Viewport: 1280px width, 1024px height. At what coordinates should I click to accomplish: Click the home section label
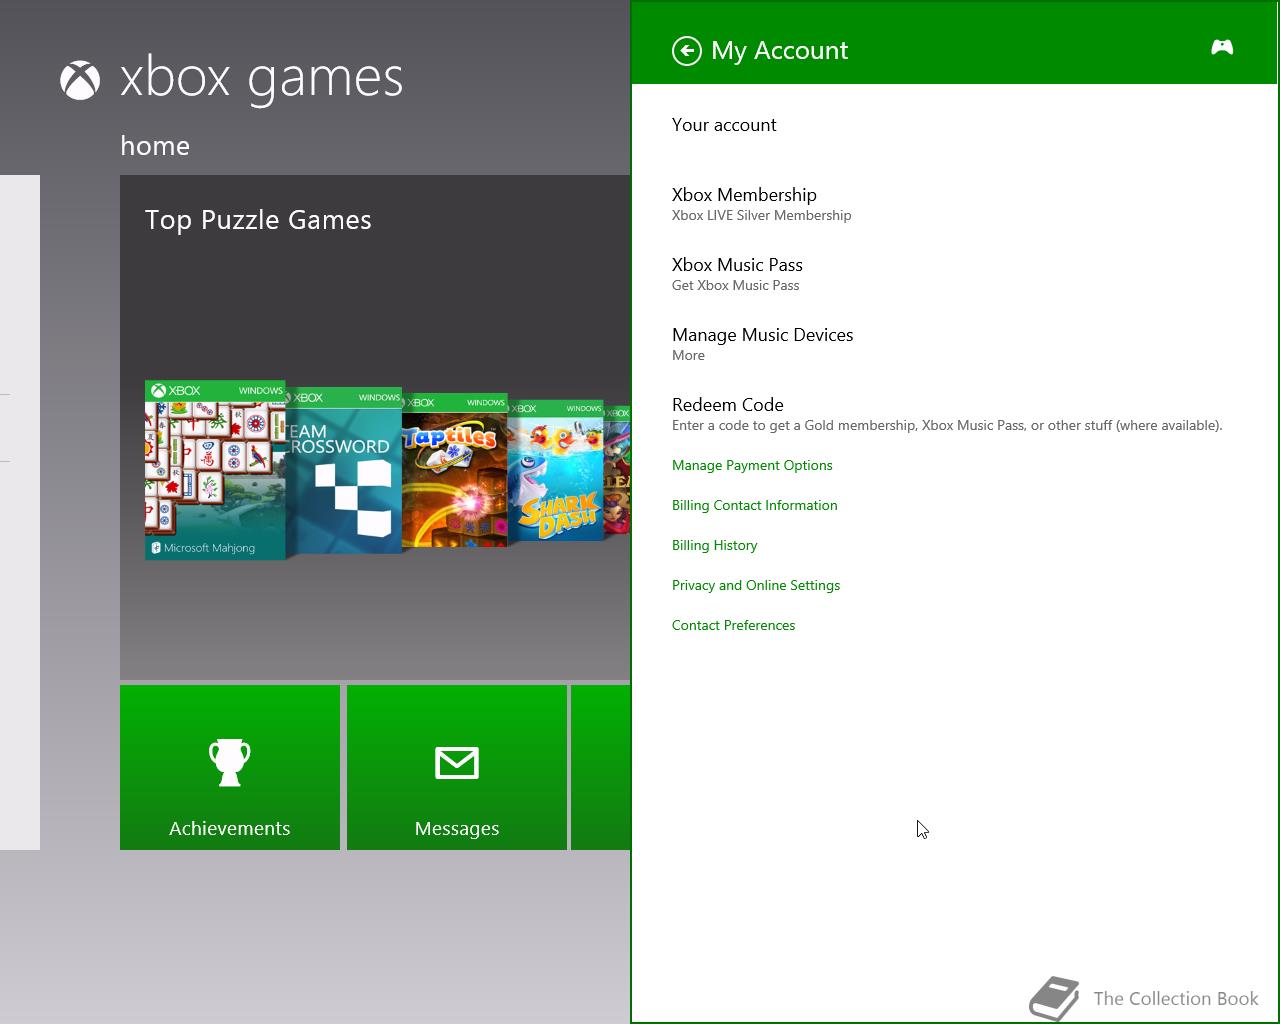tap(155, 146)
